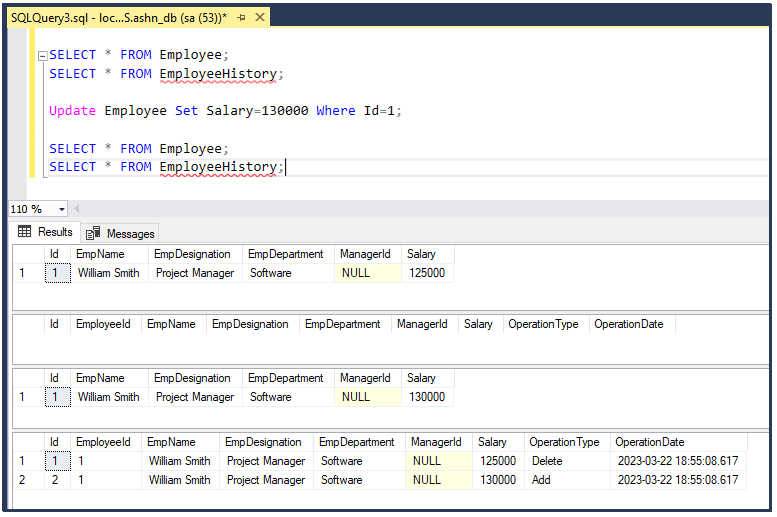Select the 130000 cell in third result grid
777x517 pixels.
pyautogui.click(x=427, y=397)
